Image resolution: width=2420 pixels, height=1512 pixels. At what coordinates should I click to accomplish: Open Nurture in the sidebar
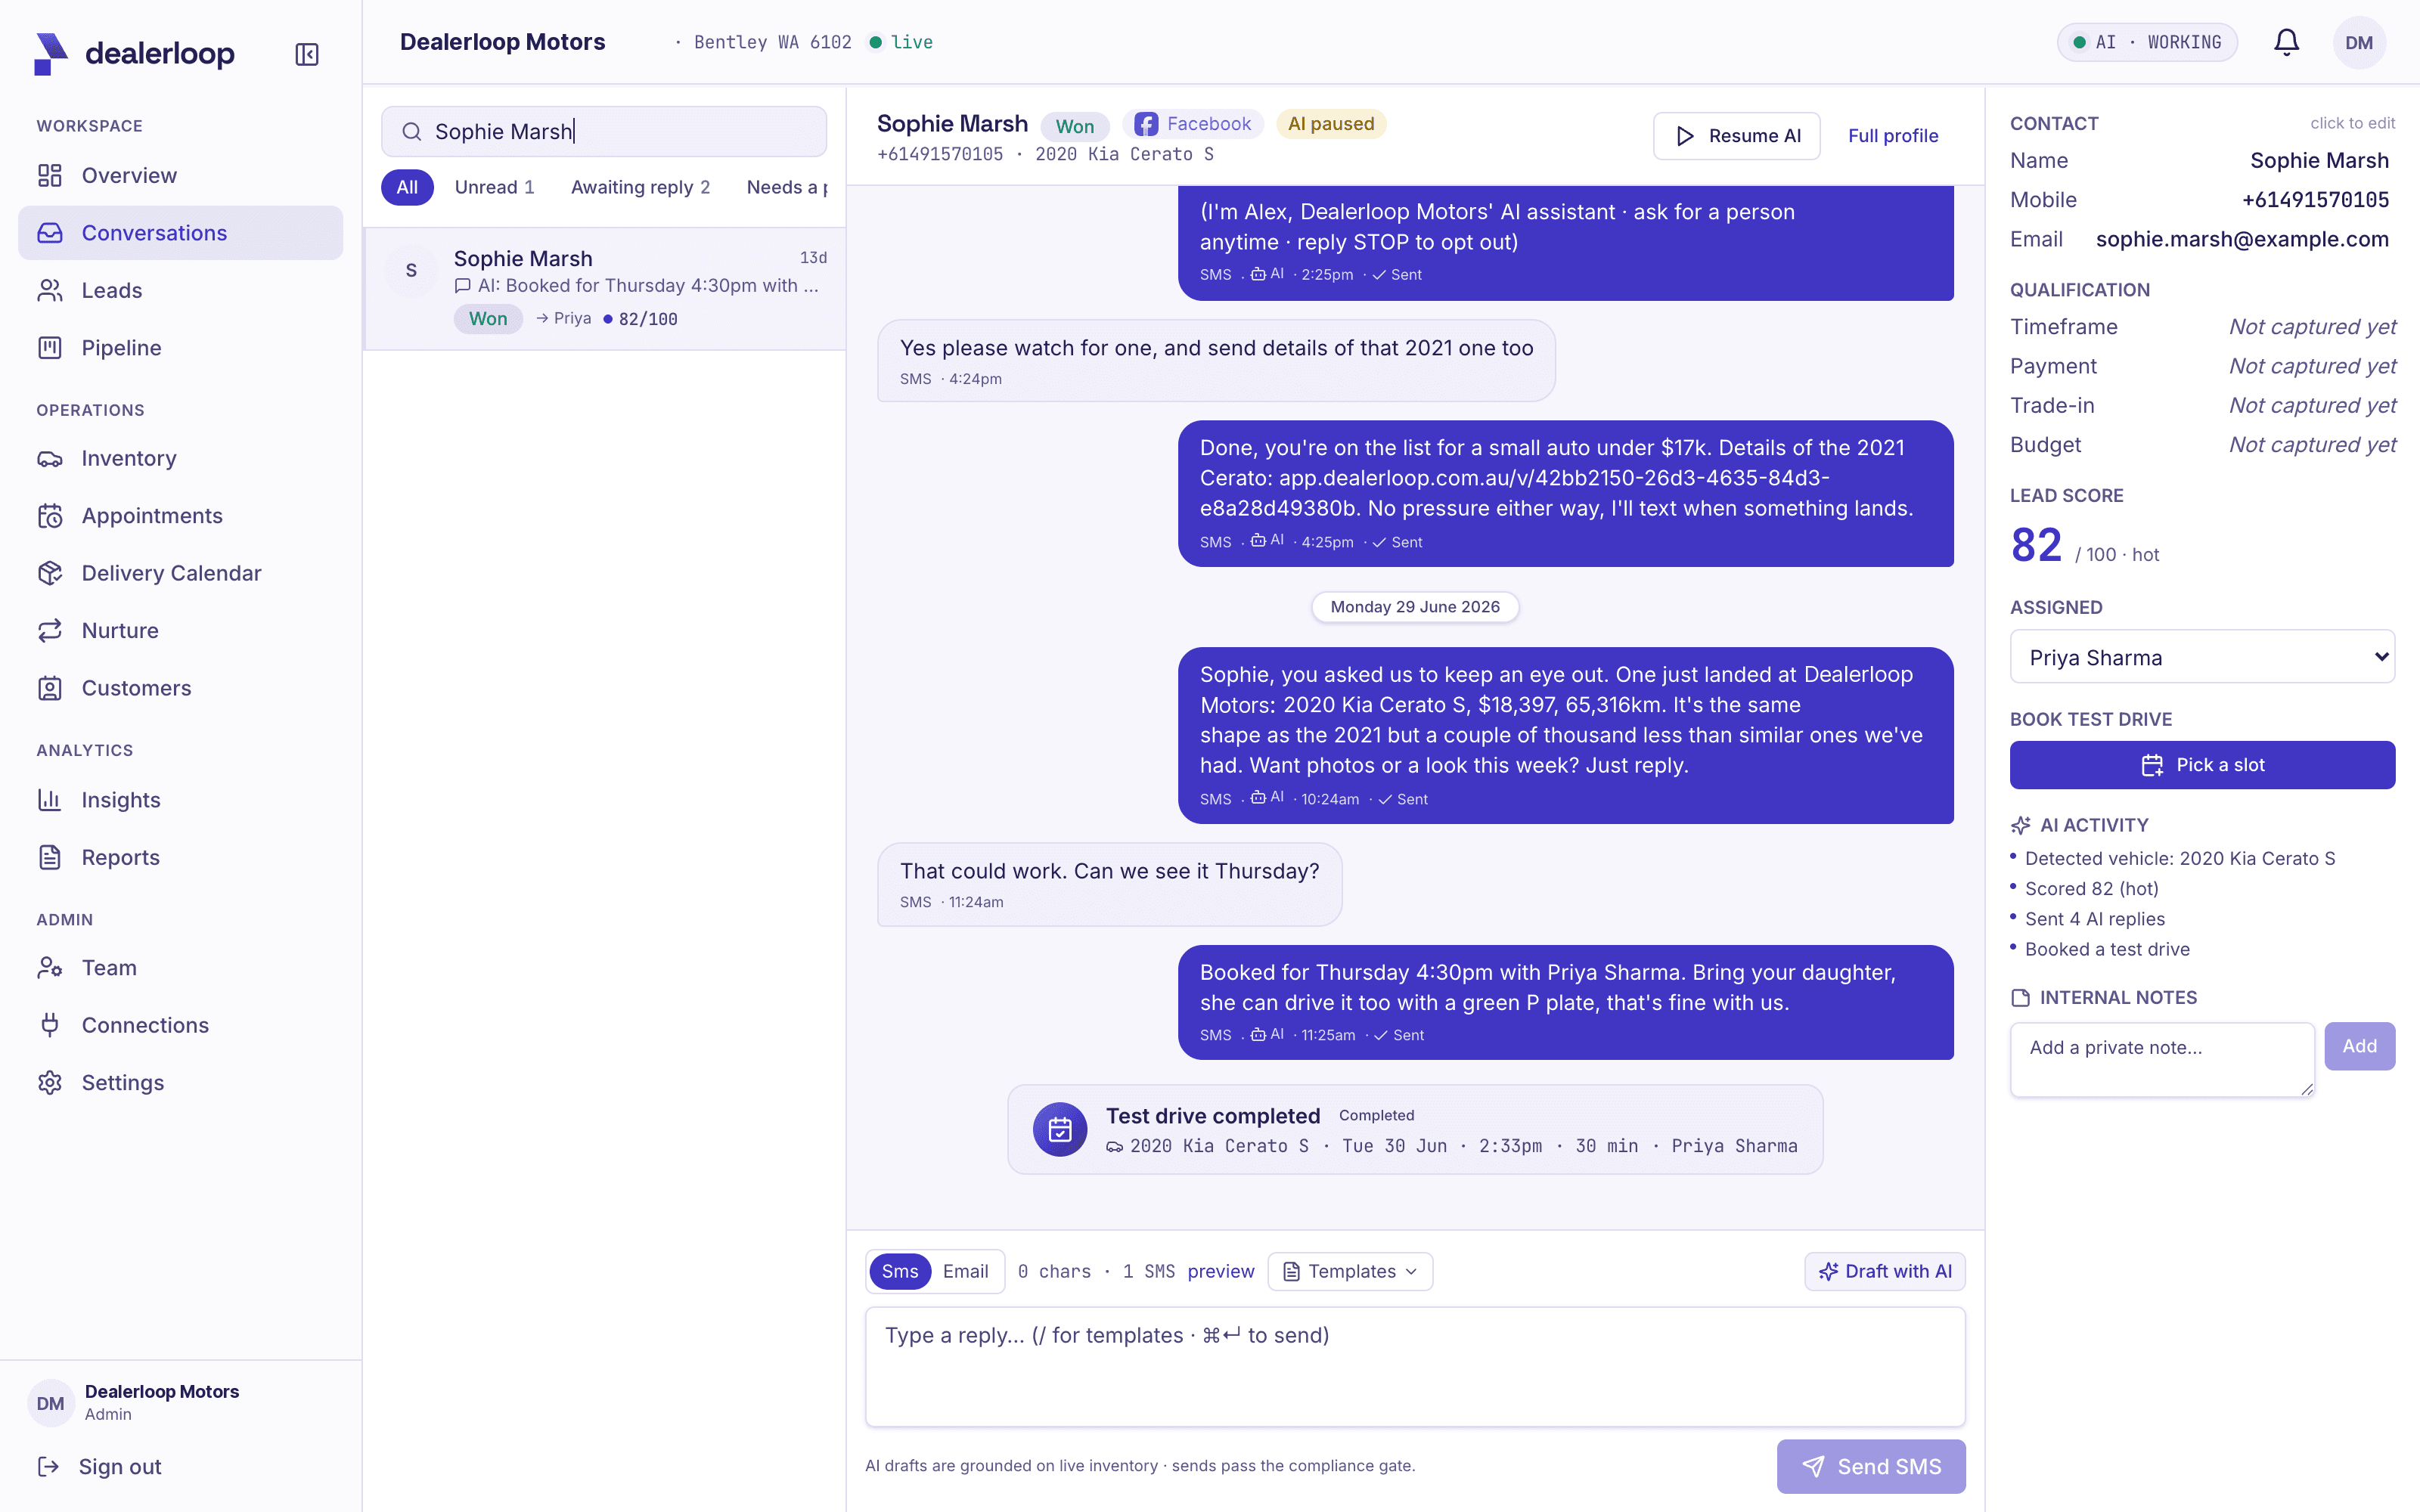(180, 631)
